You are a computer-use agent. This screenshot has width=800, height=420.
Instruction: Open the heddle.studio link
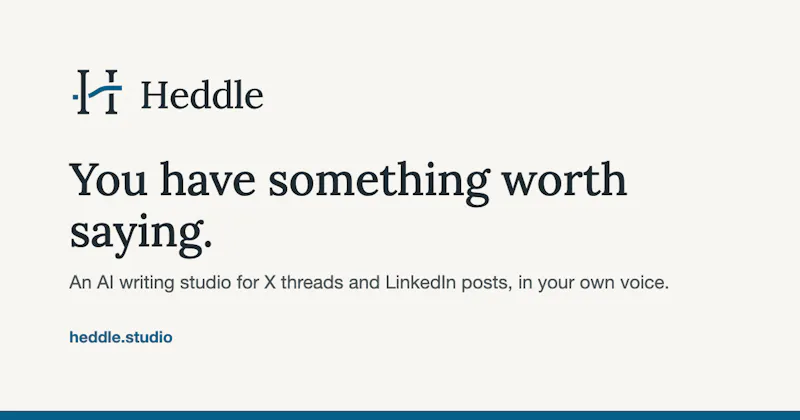pyautogui.click(x=121, y=337)
